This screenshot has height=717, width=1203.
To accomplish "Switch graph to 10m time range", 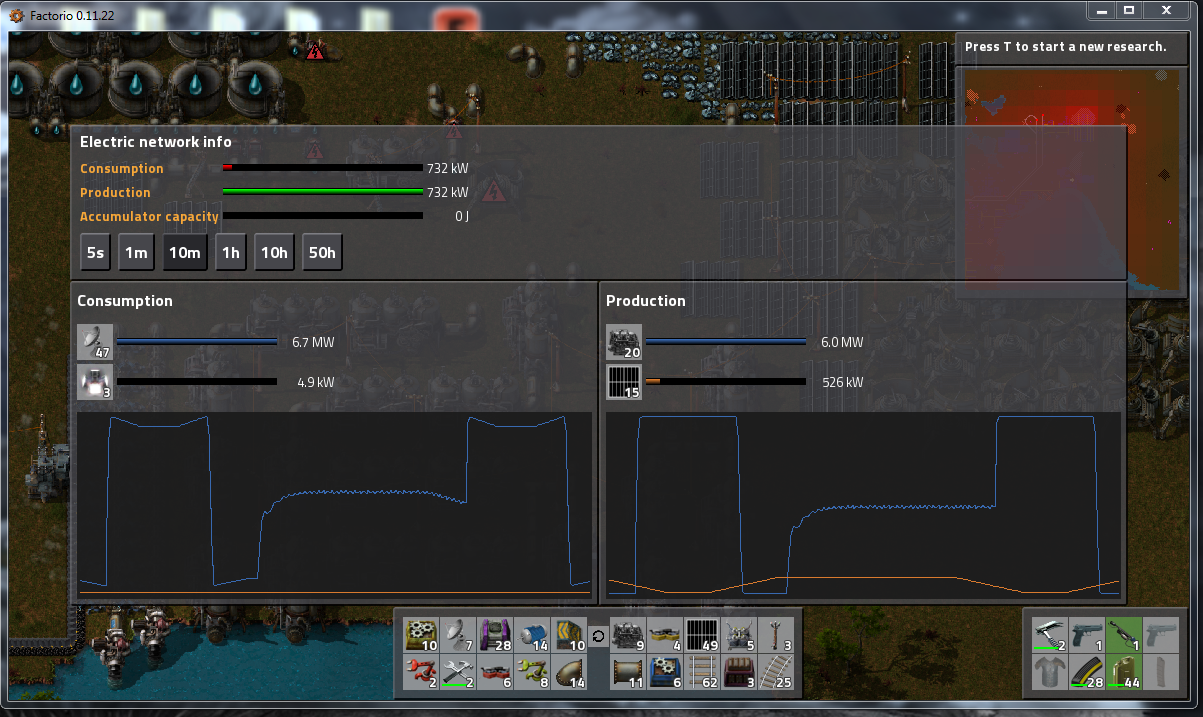I will pyautogui.click(x=184, y=253).
